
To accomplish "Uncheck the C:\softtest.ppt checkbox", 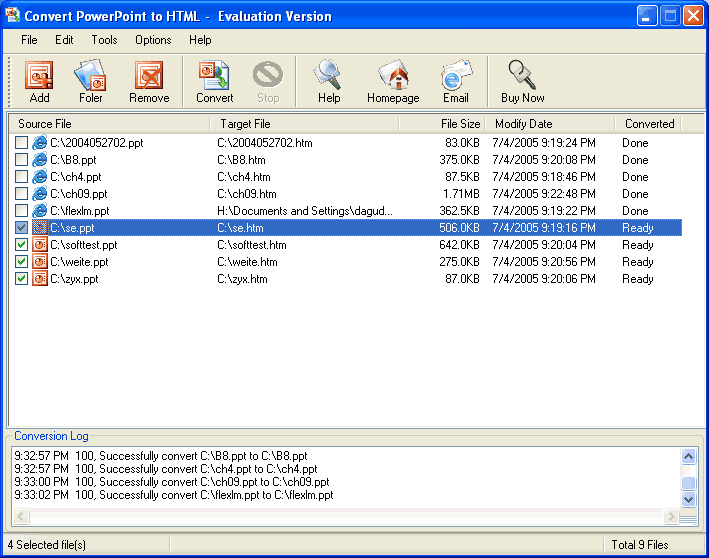I will pyautogui.click(x=22, y=245).
